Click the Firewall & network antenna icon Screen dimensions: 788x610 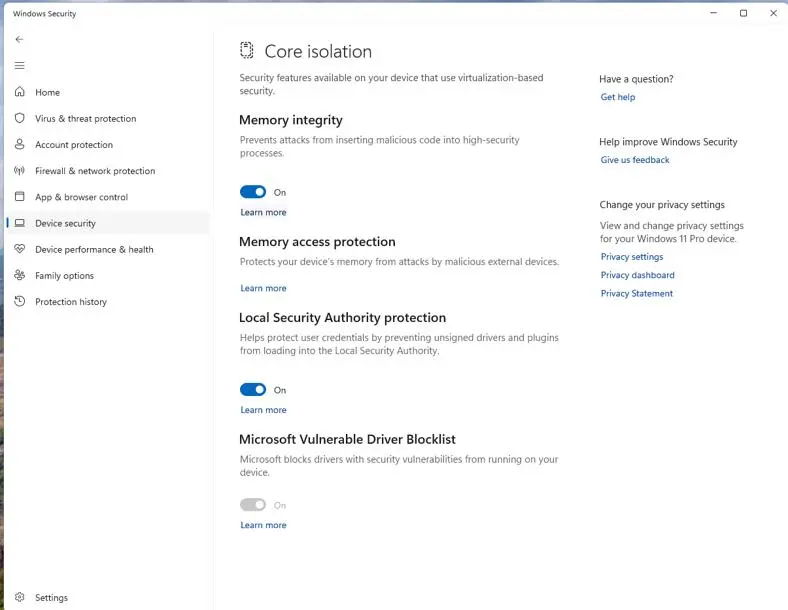click(x=19, y=170)
